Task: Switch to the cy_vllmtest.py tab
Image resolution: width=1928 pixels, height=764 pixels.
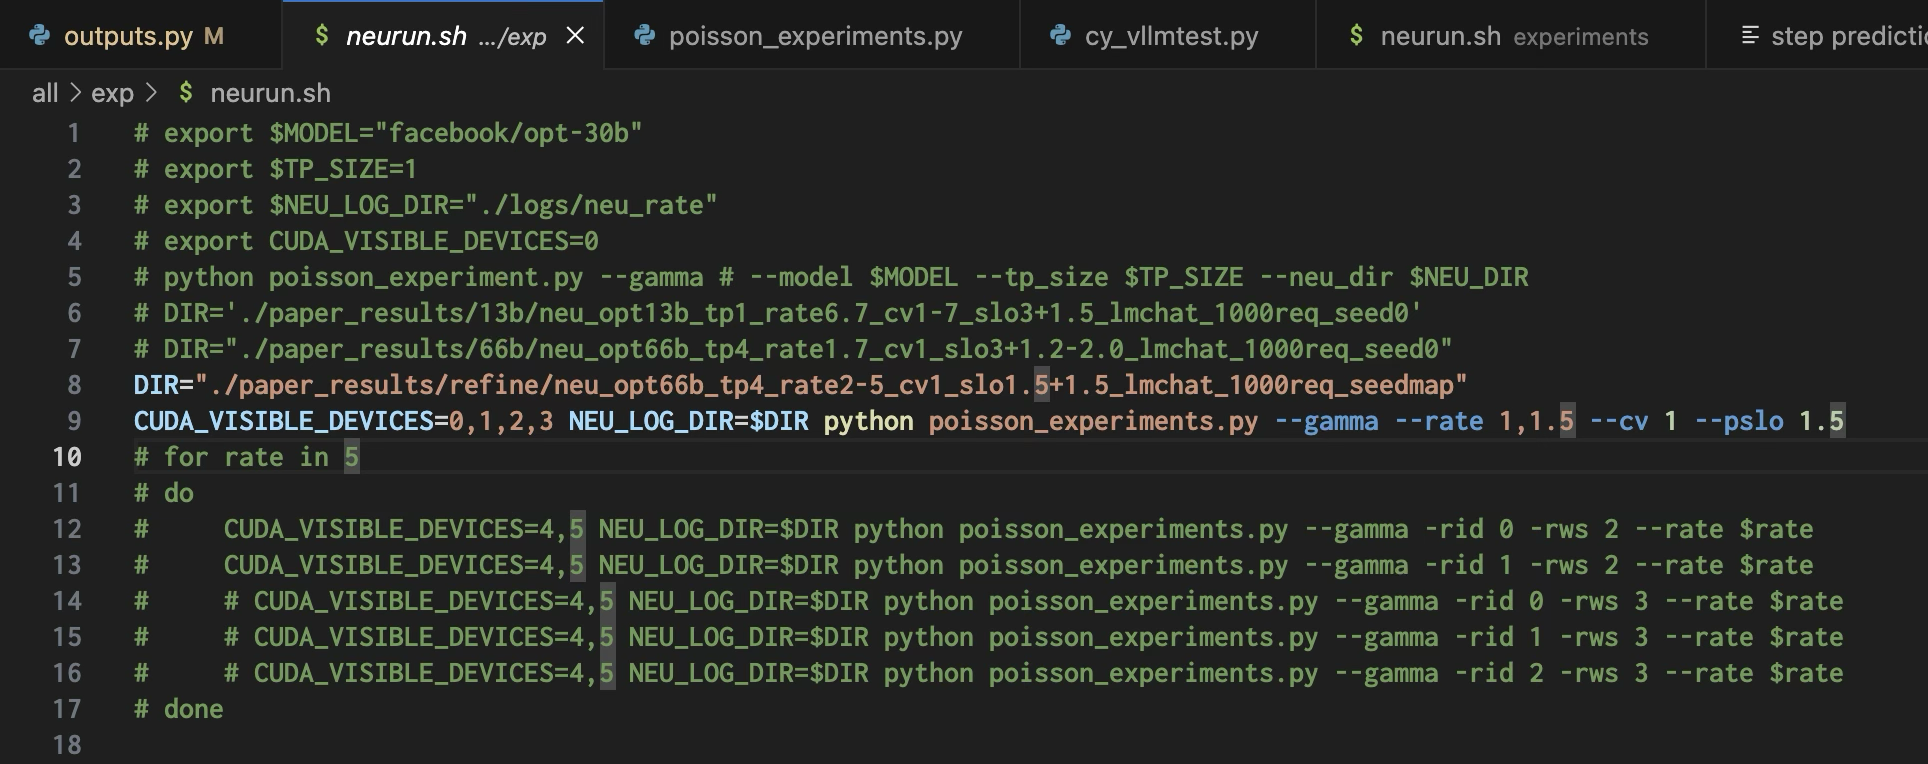Action: [1168, 36]
